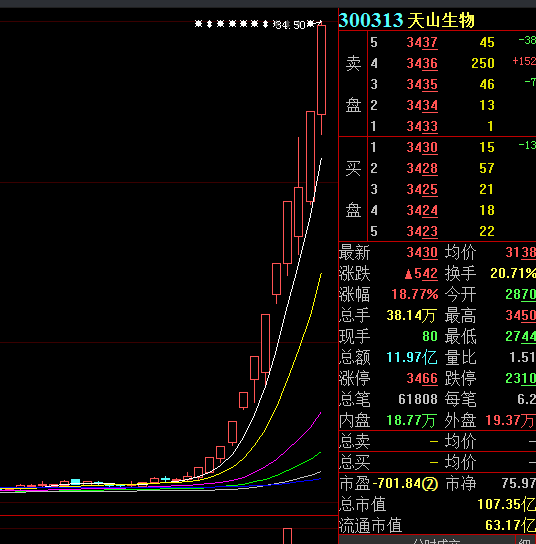Click the 外盘 value 19.37万

click(510, 420)
